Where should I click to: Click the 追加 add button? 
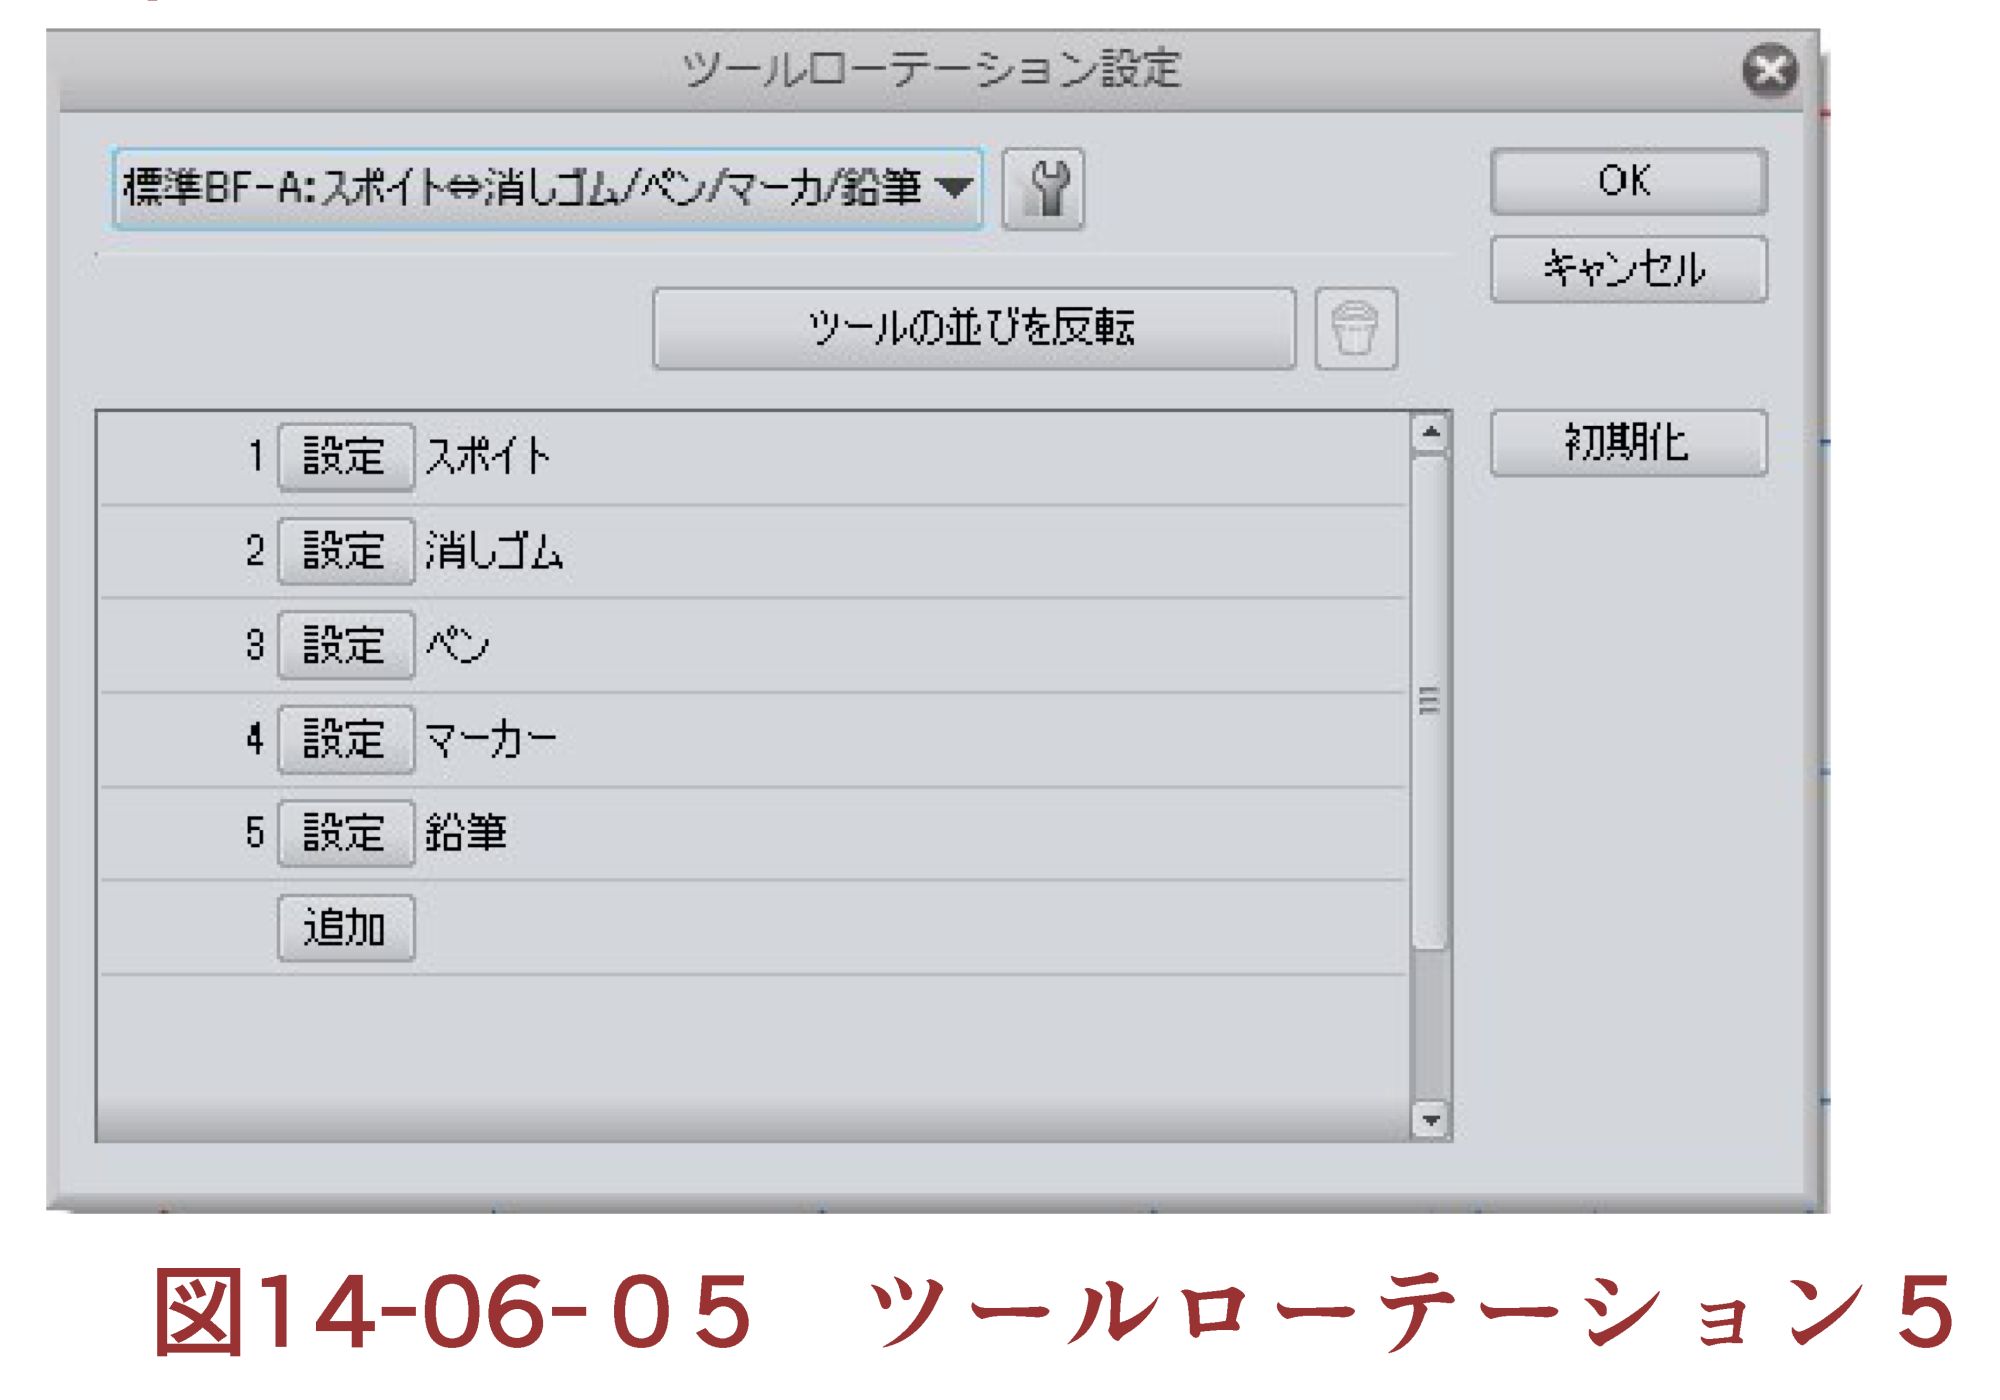point(345,928)
